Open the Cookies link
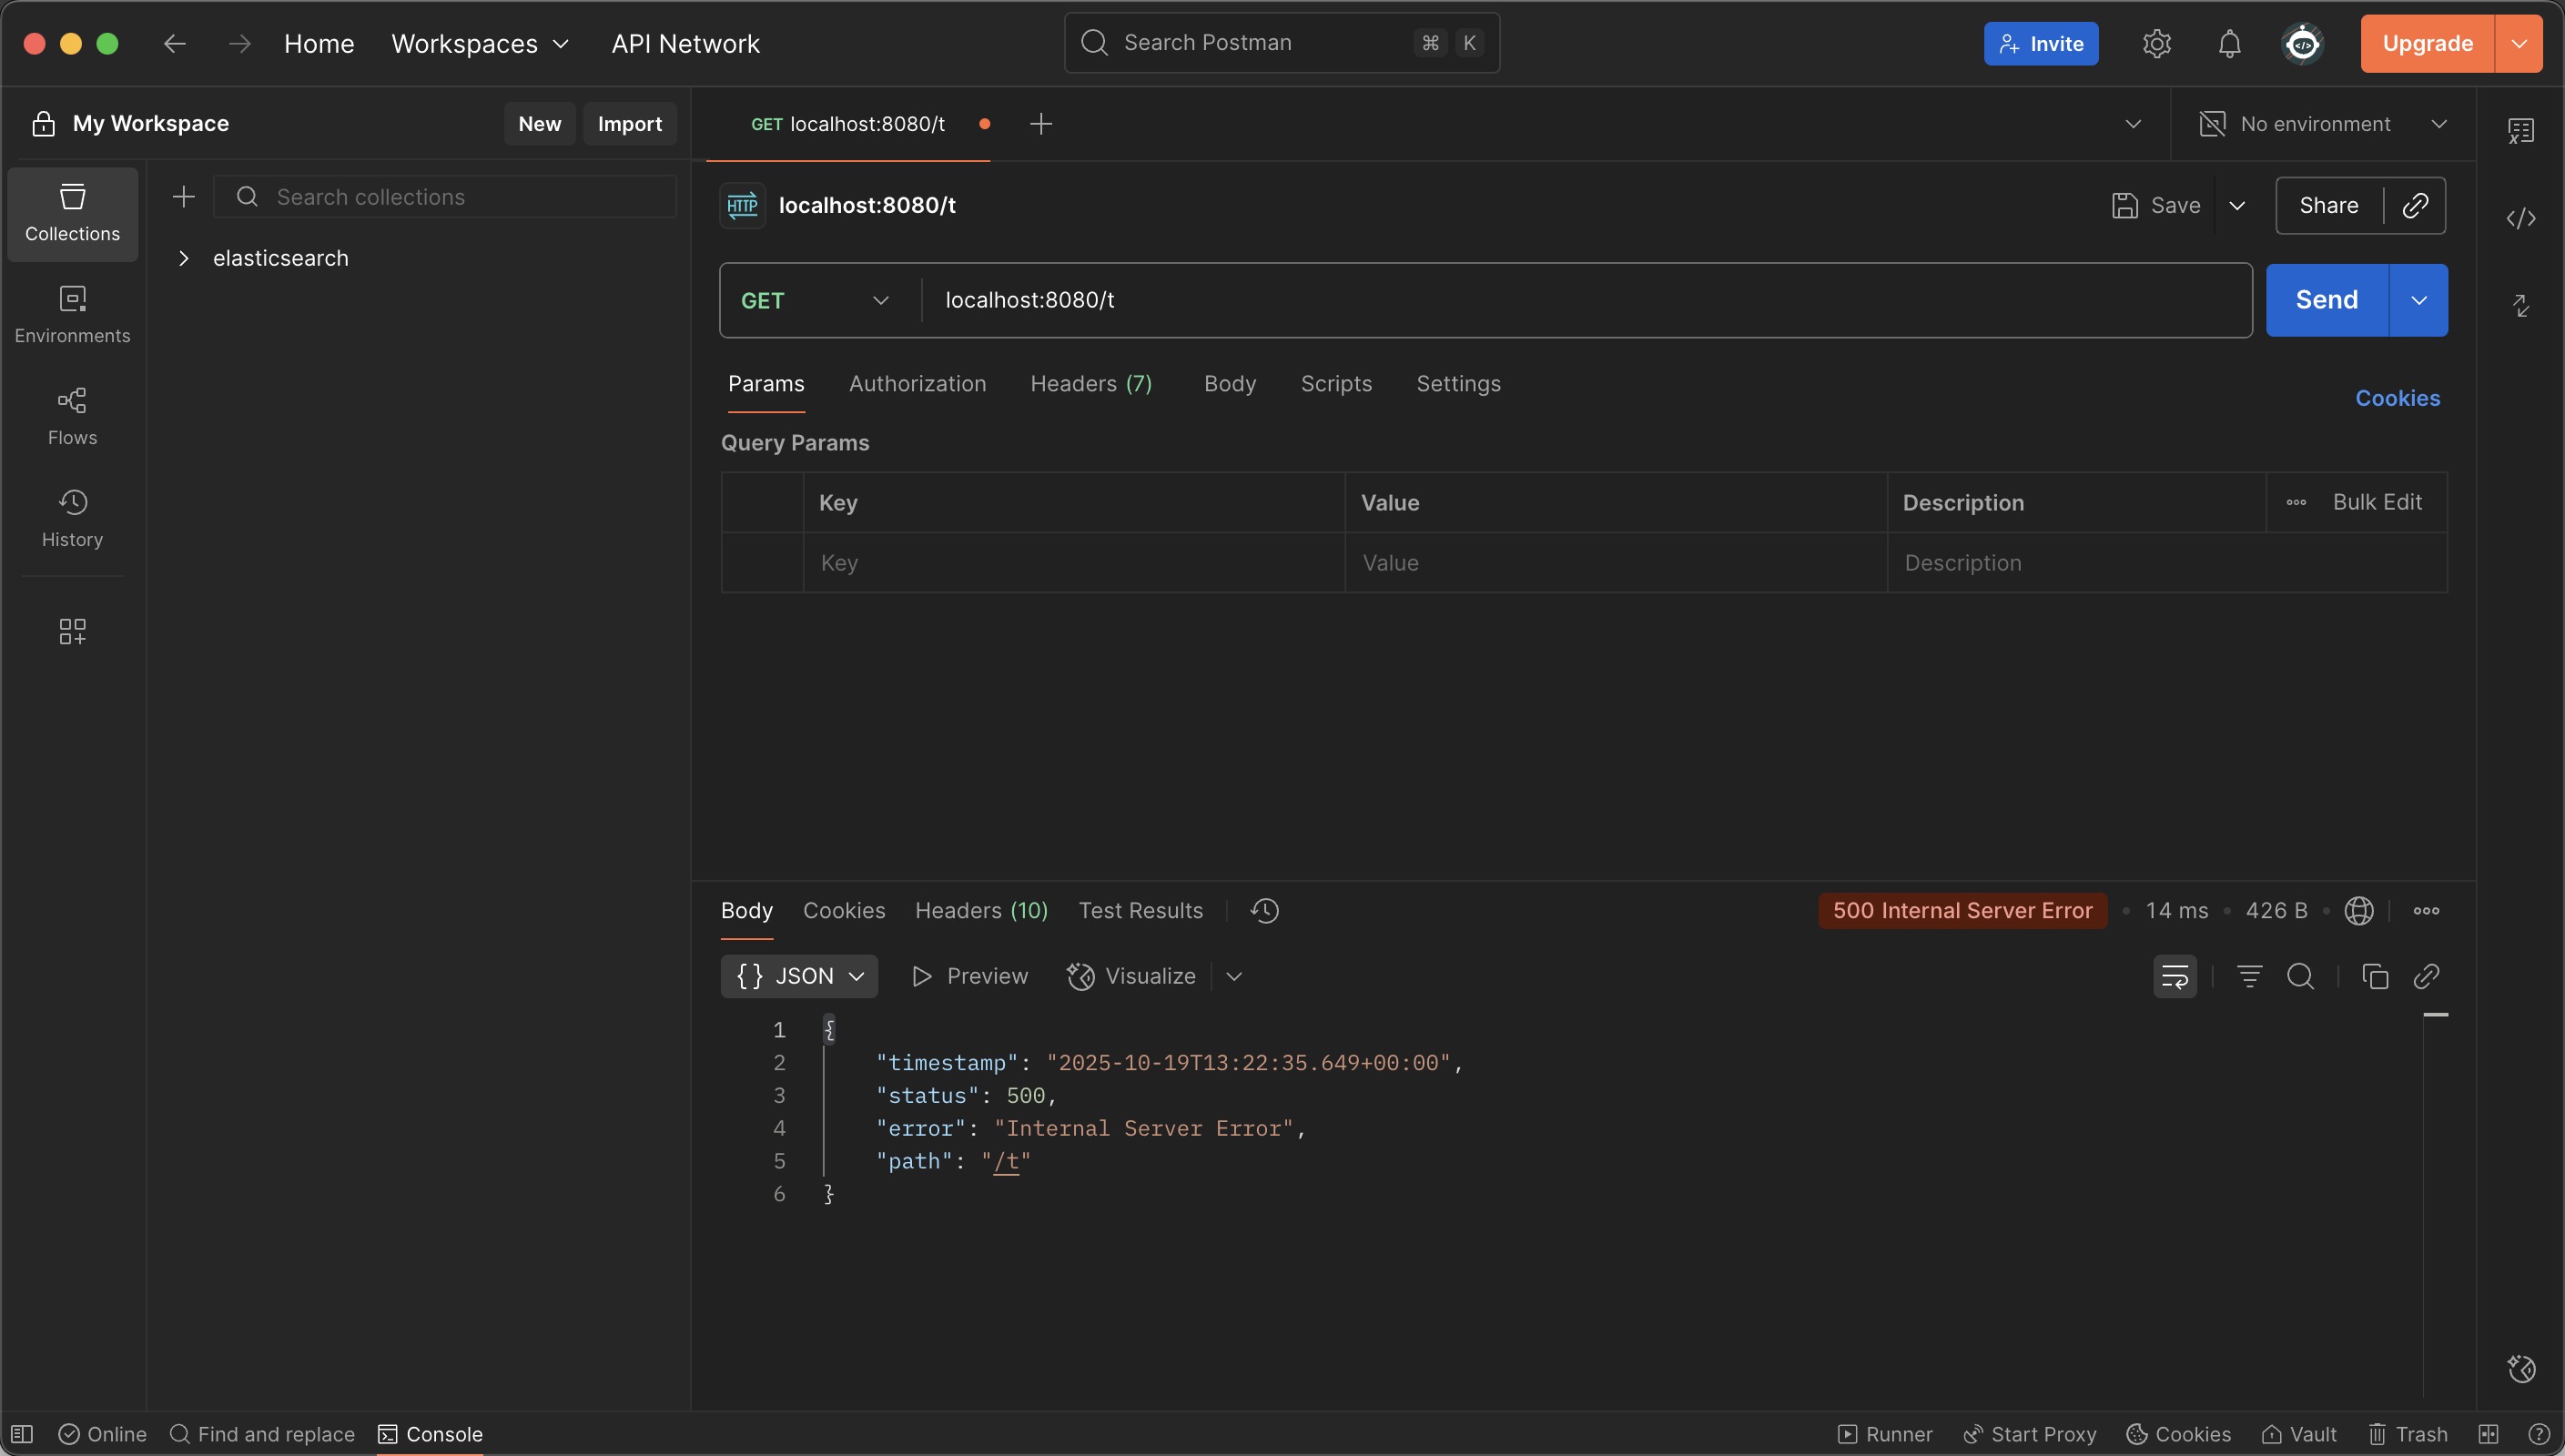The height and width of the screenshot is (1456, 2565). (2397, 398)
